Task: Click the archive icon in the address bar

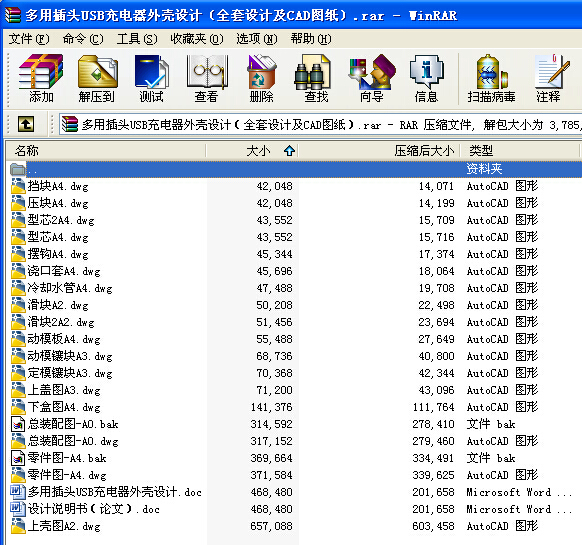Action: (x=69, y=124)
